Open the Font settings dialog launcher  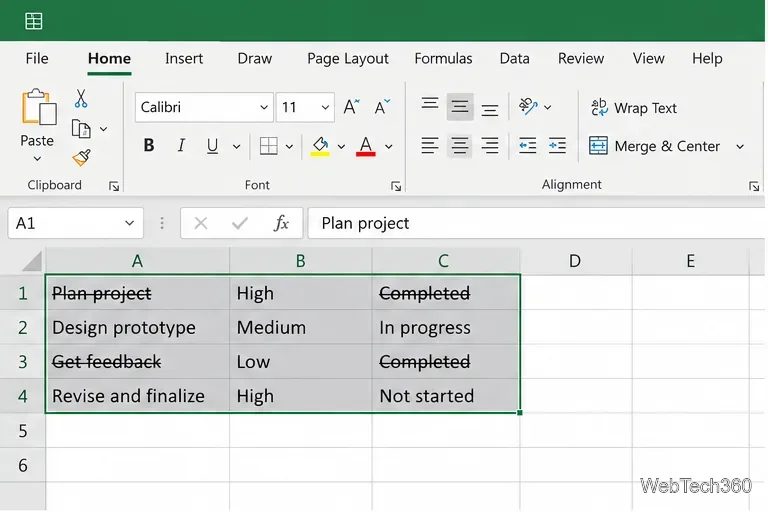coord(396,186)
